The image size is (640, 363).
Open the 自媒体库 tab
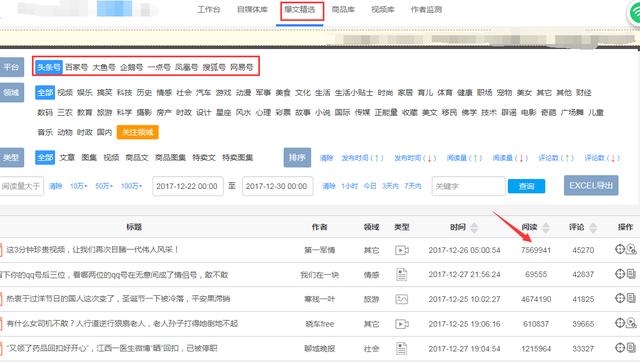(252, 9)
